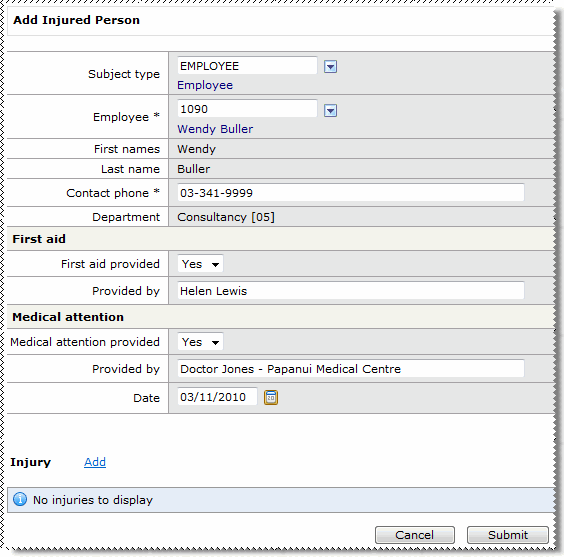Image resolution: width=564 pixels, height=557 pixels.
Task: Focus the Subject type EMPLOYEE field
Action: pos(247,66)
